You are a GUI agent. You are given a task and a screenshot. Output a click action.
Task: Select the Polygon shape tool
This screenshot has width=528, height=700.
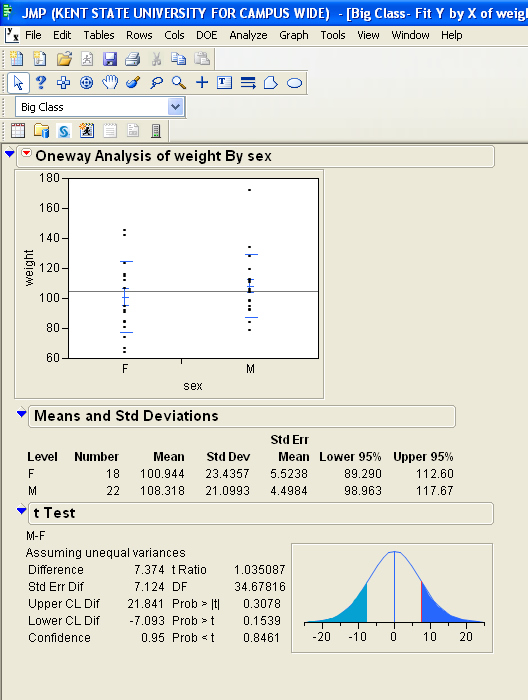(271, 83)
